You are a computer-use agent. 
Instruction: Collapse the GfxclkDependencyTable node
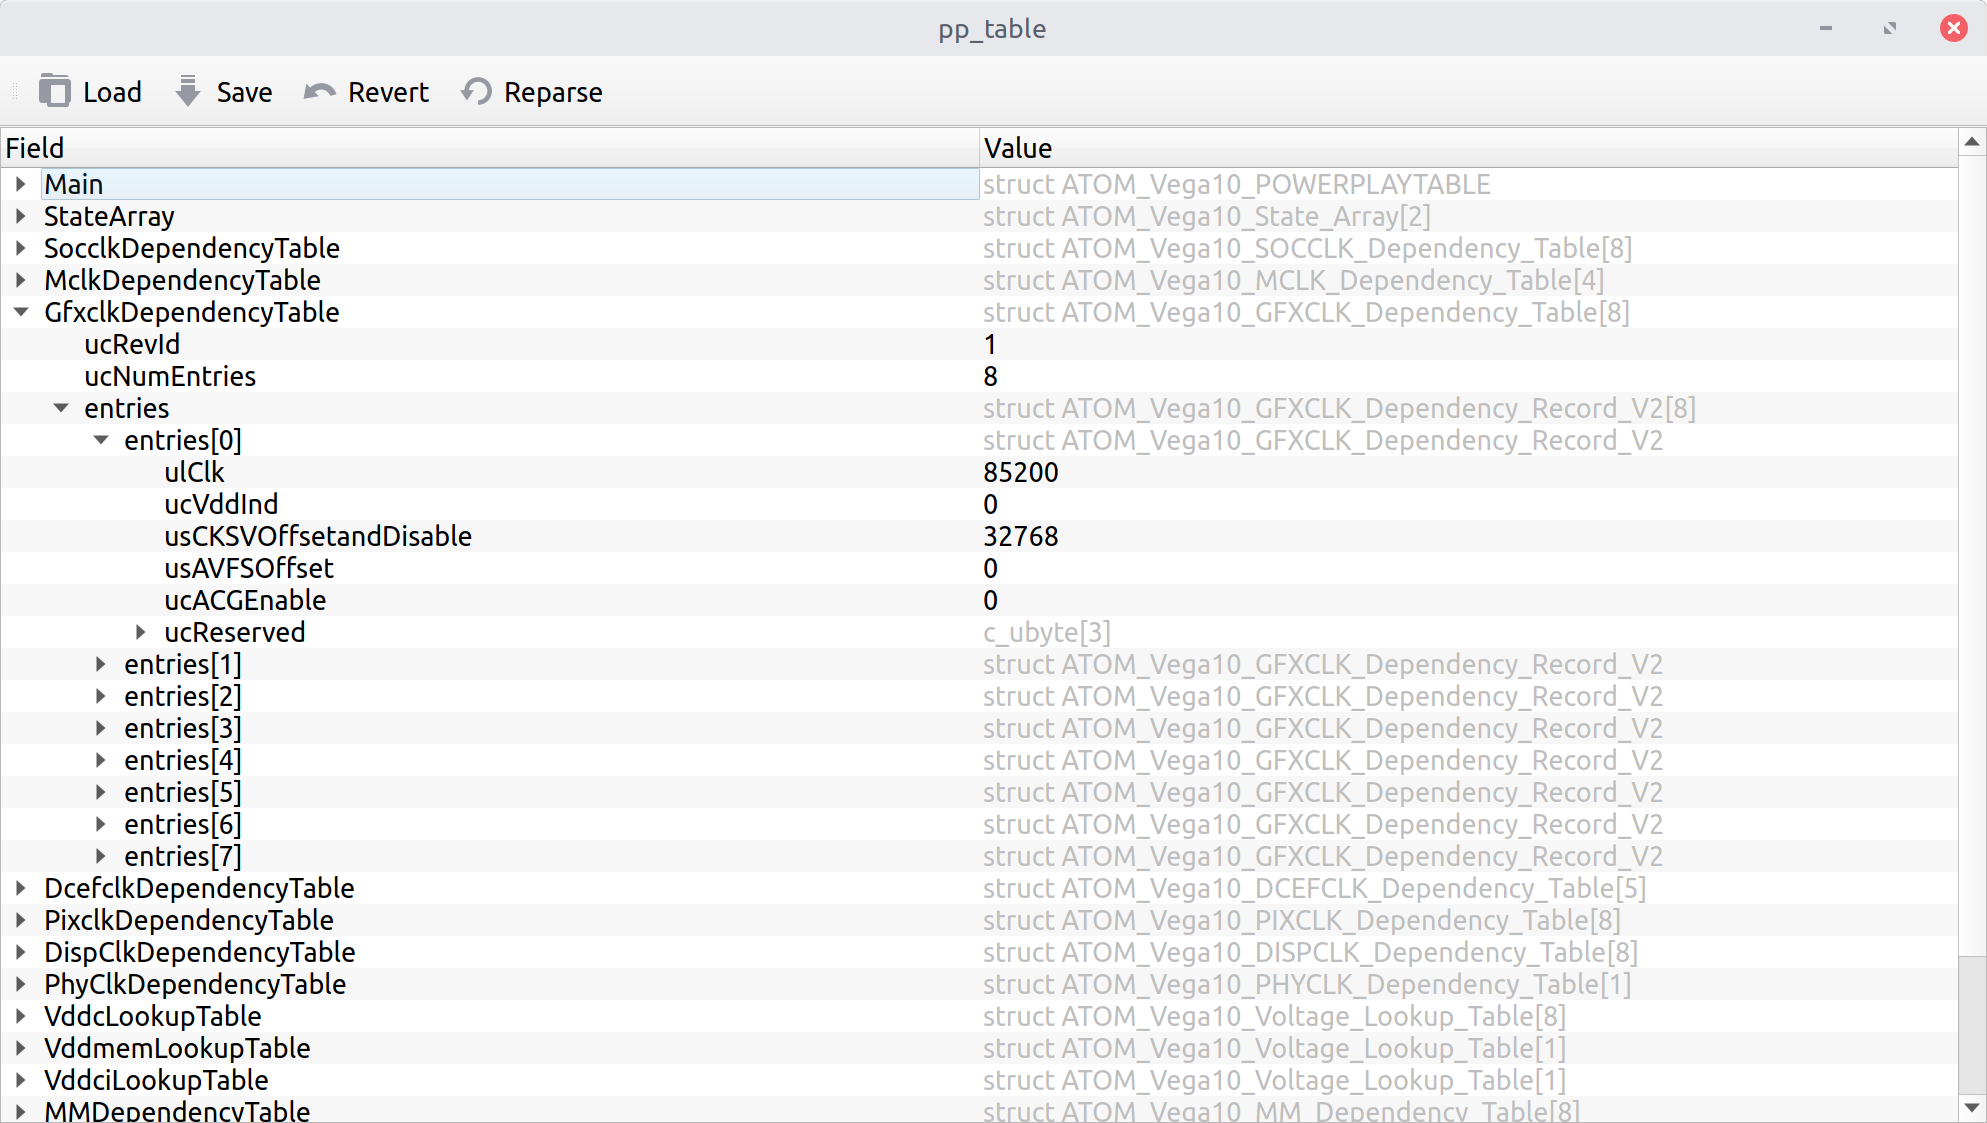pyautogui.click(x=21, y=312)
